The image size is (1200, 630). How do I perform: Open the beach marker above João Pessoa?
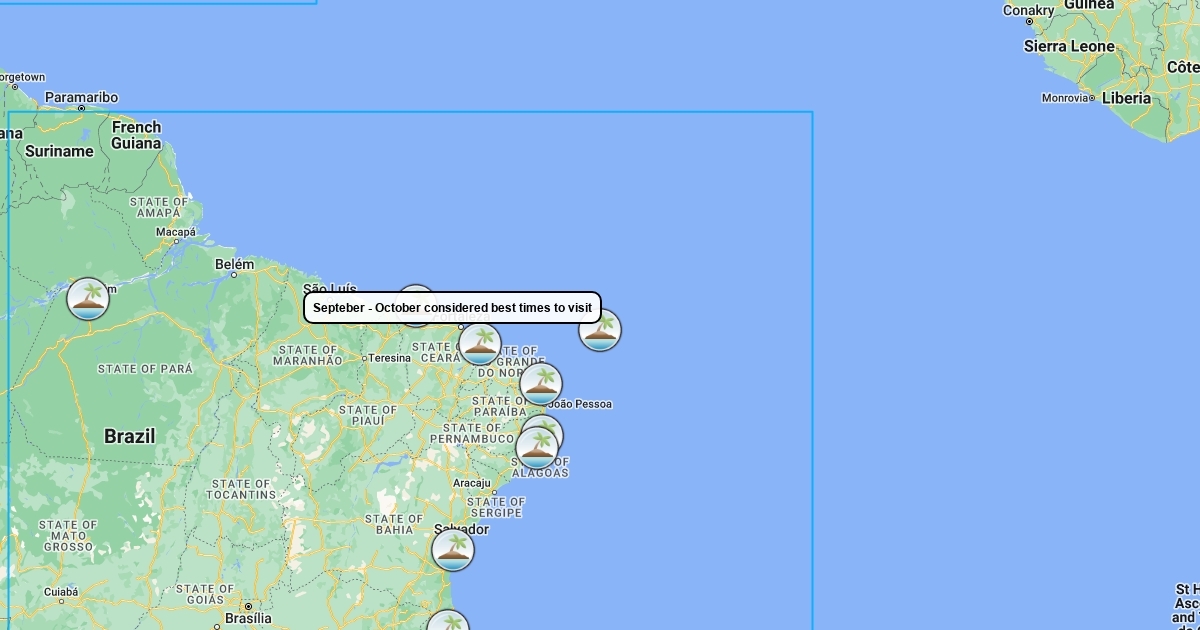[541, 384]
